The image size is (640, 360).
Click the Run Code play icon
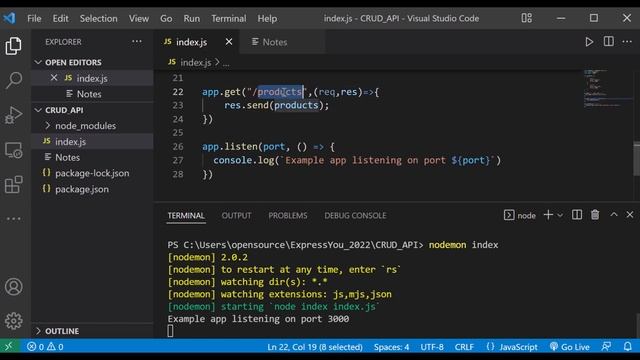coord(589,42)
